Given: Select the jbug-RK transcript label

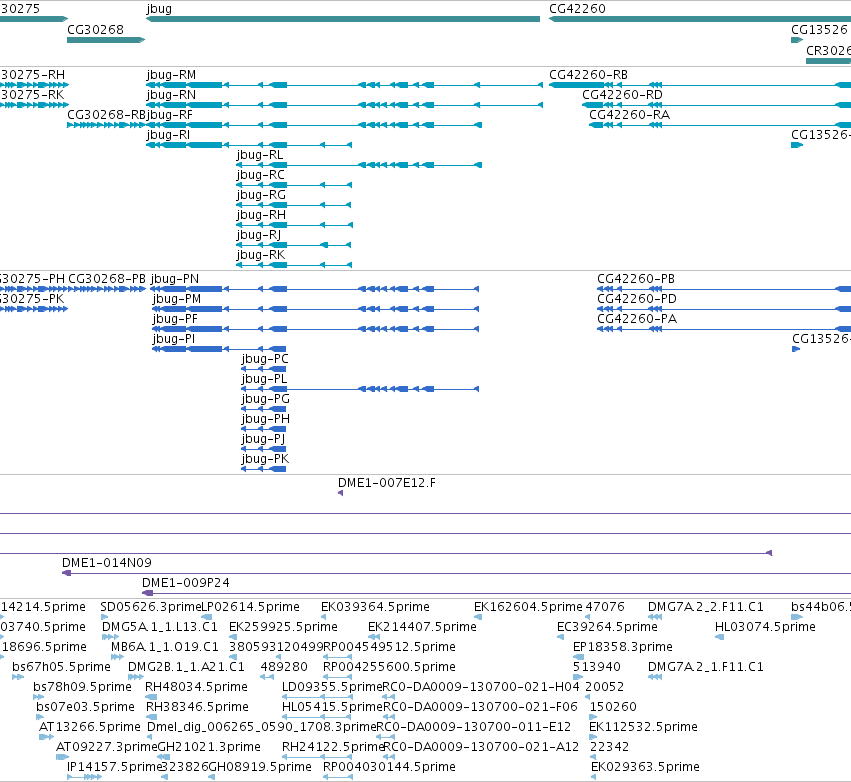Looking at the screenshot, I should [x=261, y=256].
